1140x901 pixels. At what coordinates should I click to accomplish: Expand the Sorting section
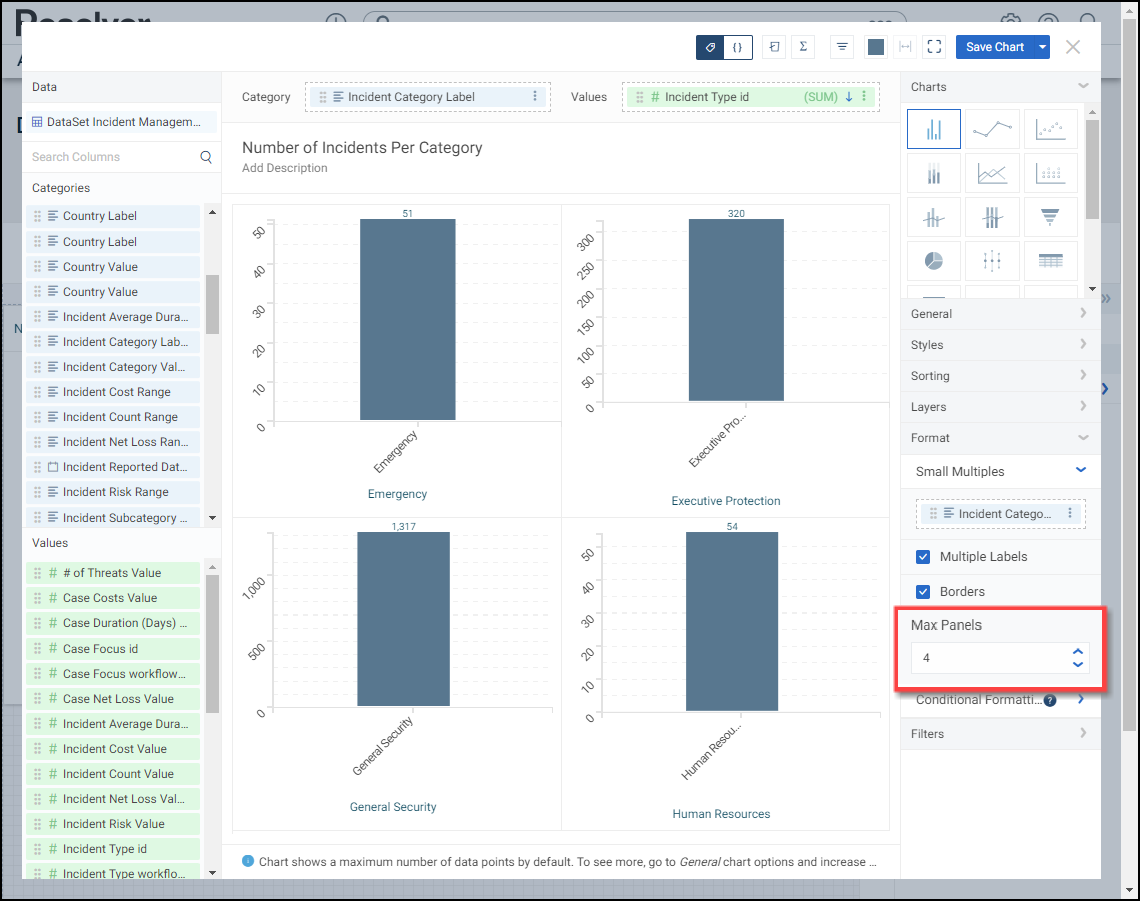1000,376
